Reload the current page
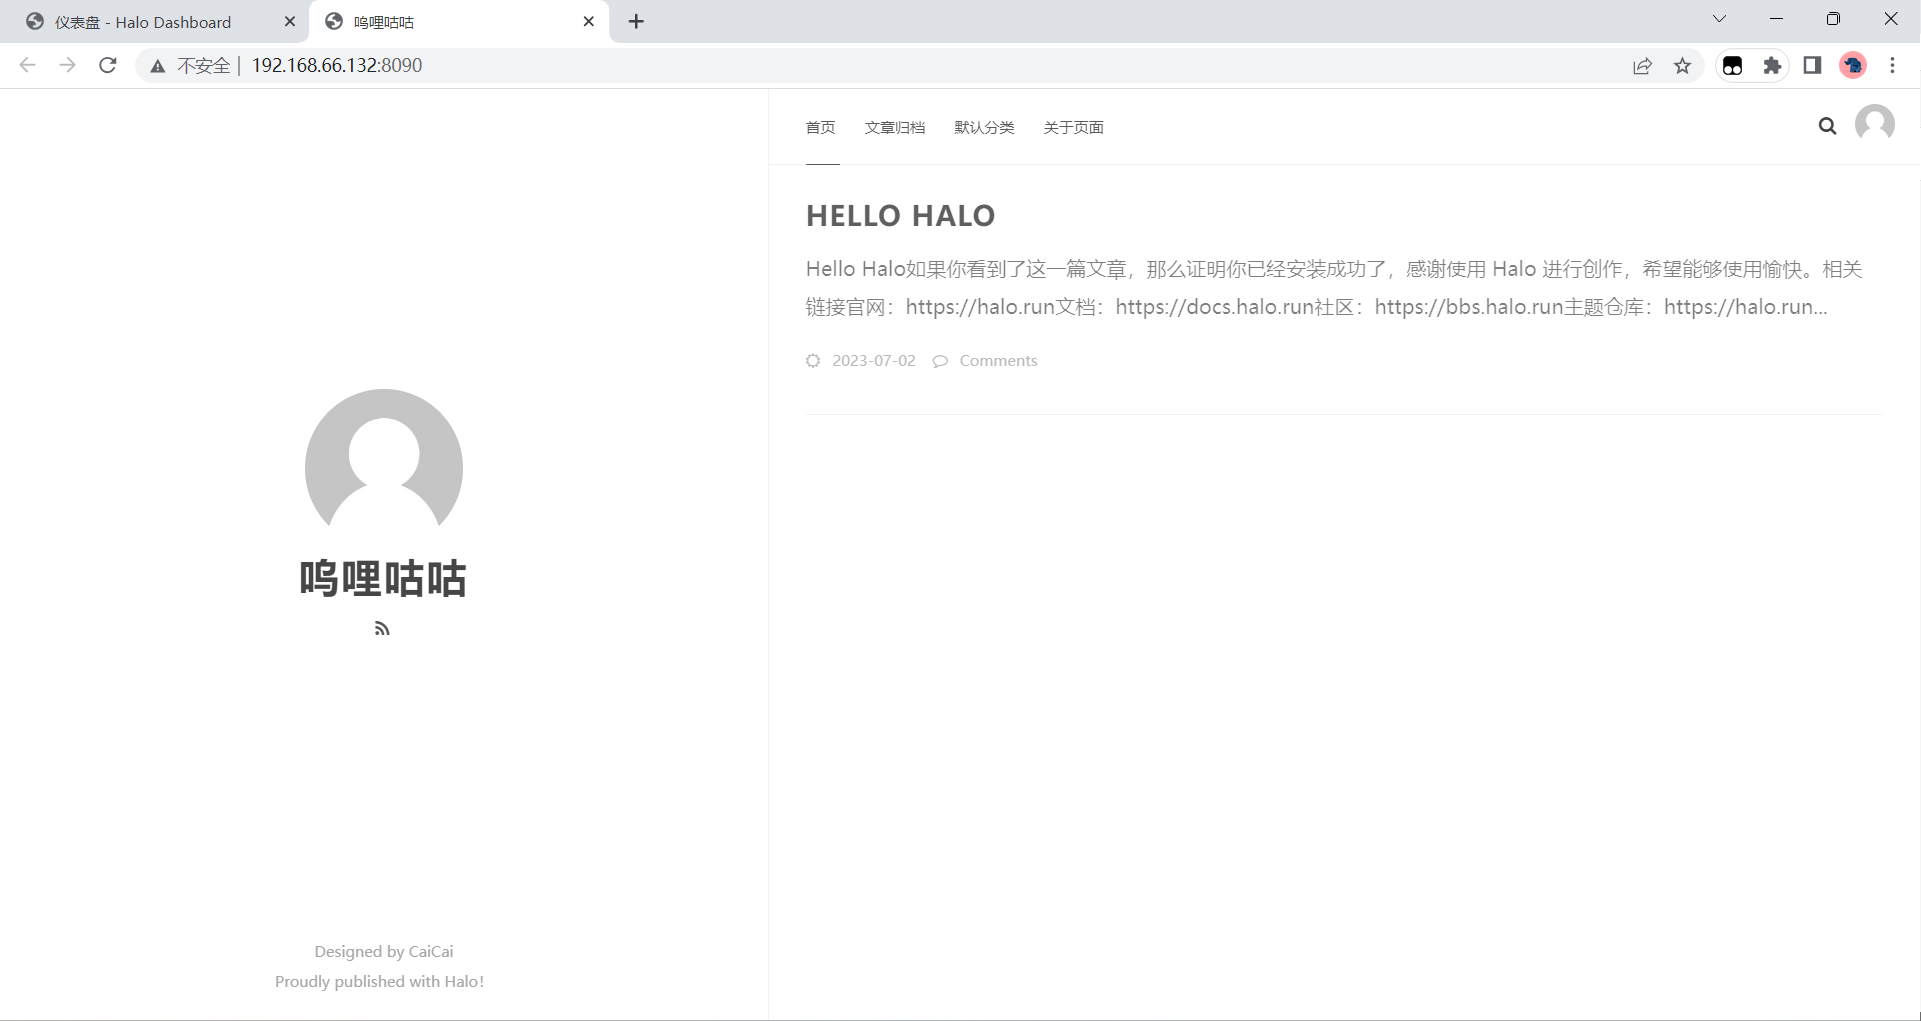 (x=108, y=65)
